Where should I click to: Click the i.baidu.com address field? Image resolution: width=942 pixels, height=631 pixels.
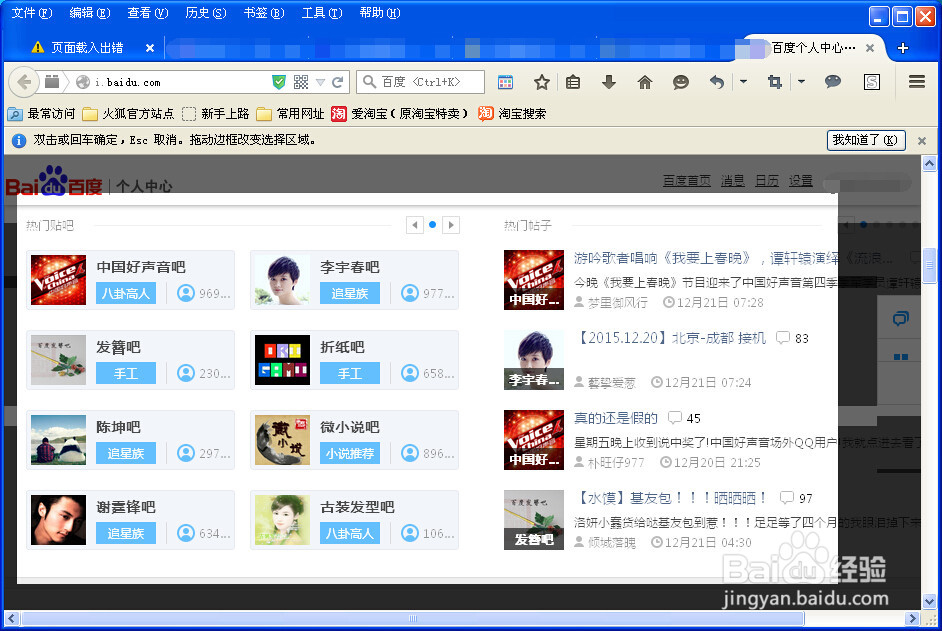[x=180, y=82]
